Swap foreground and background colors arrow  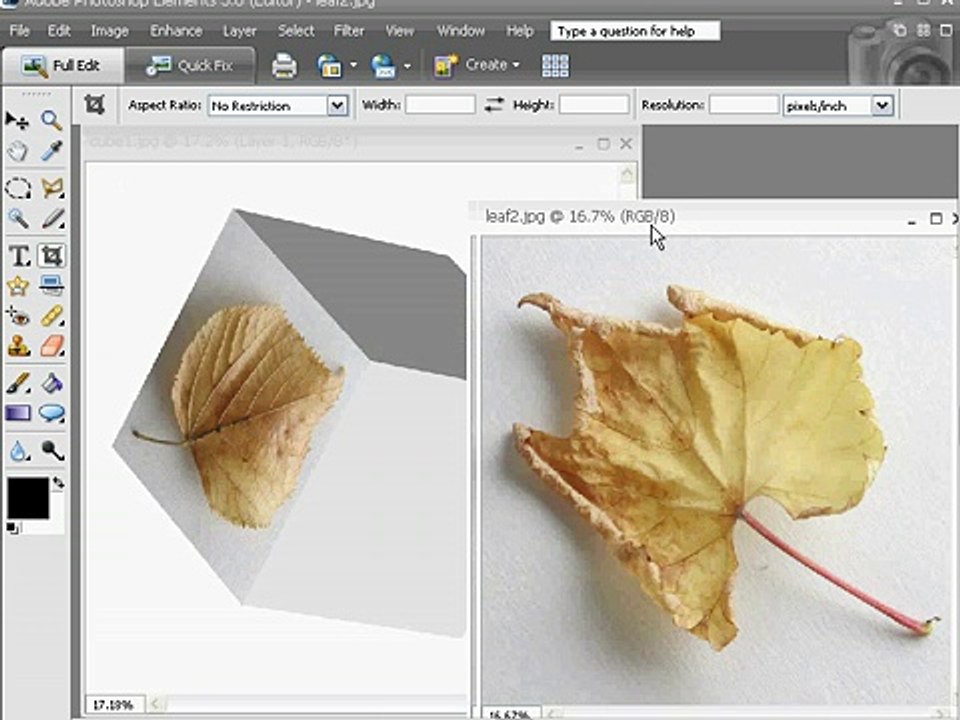tap(58, 483)
